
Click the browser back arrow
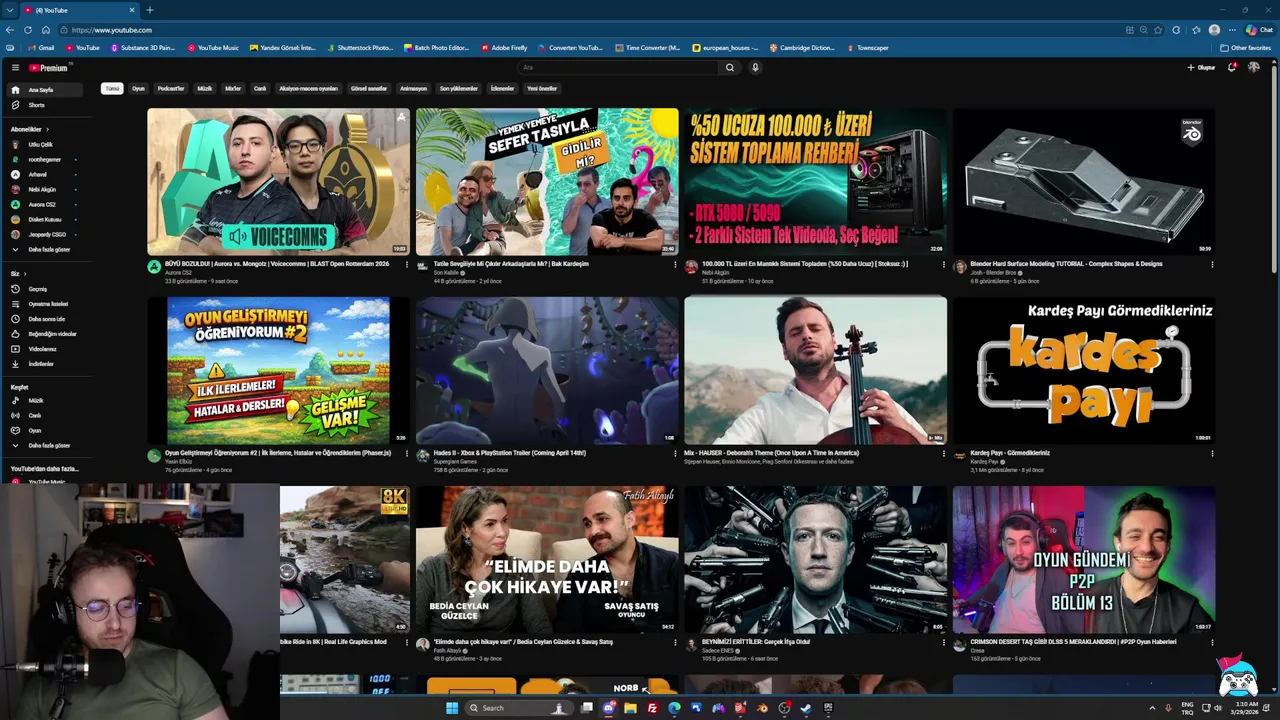12,30
